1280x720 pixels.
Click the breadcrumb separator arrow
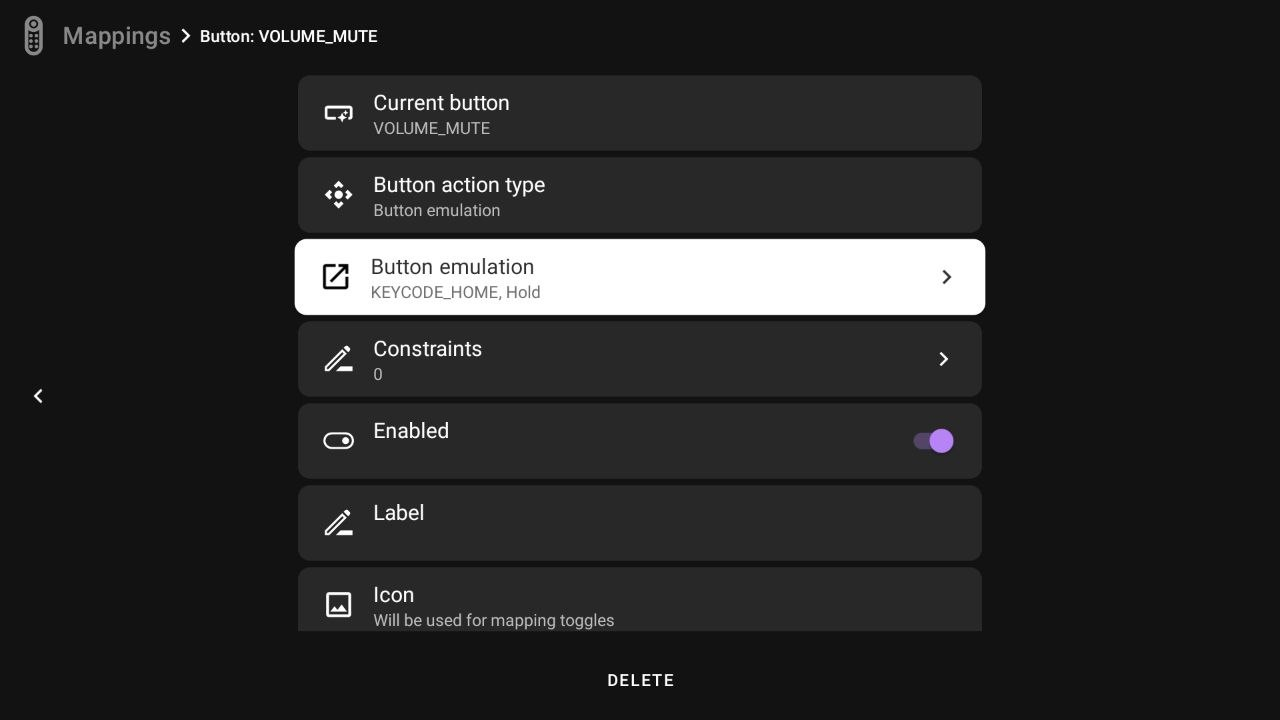(x=186, y=36)
